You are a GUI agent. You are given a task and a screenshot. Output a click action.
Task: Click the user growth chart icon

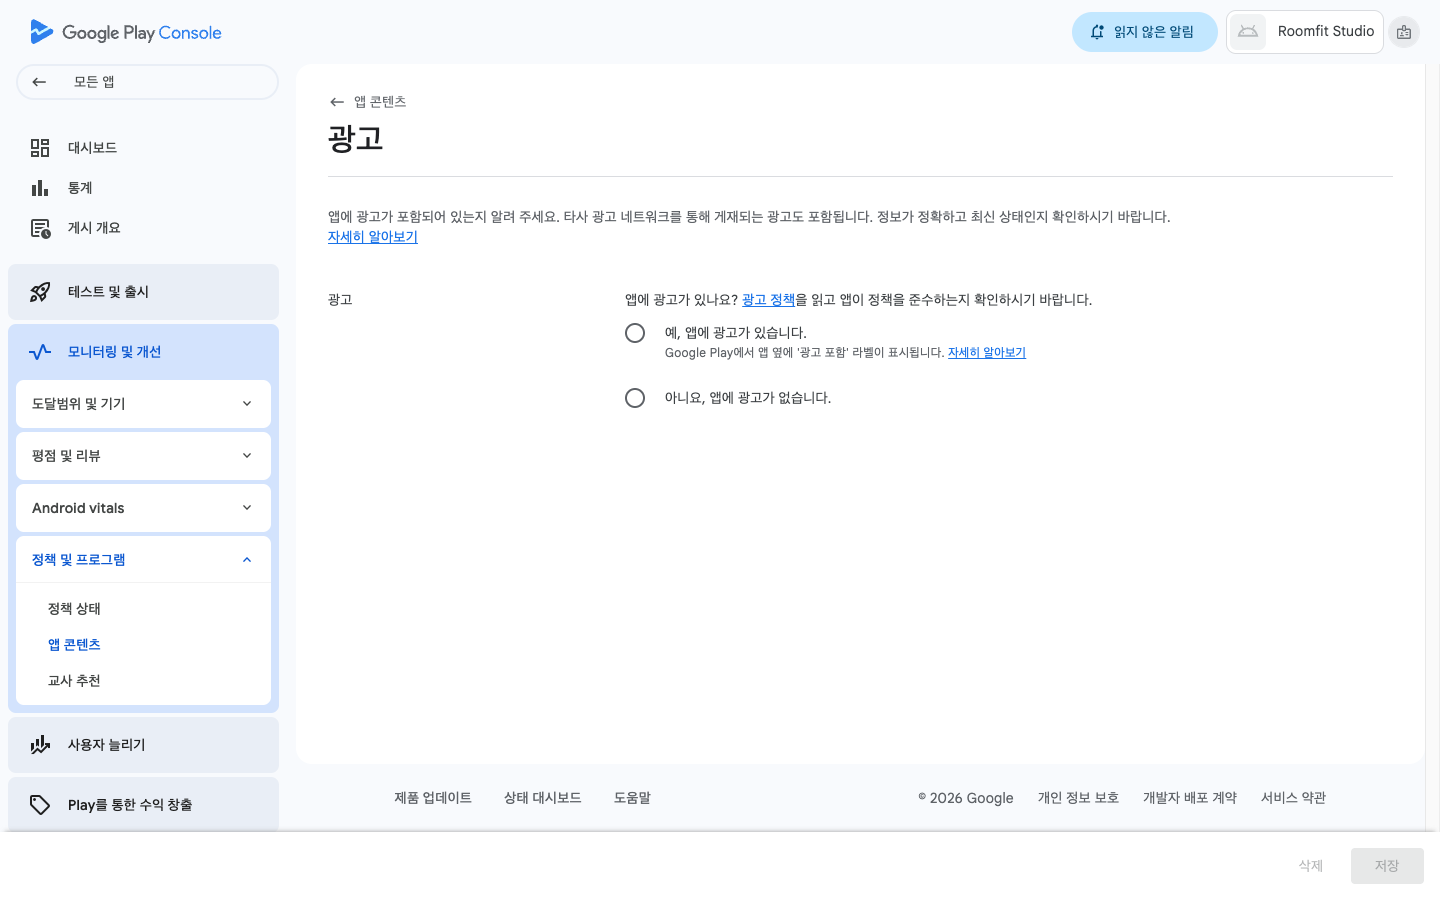40,745
